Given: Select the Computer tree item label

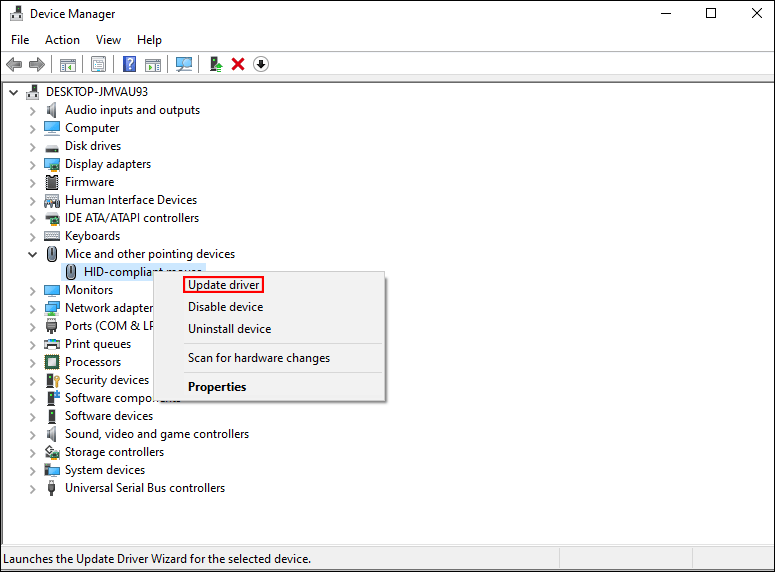Looking at the screenshot, I should pos(92,128).
